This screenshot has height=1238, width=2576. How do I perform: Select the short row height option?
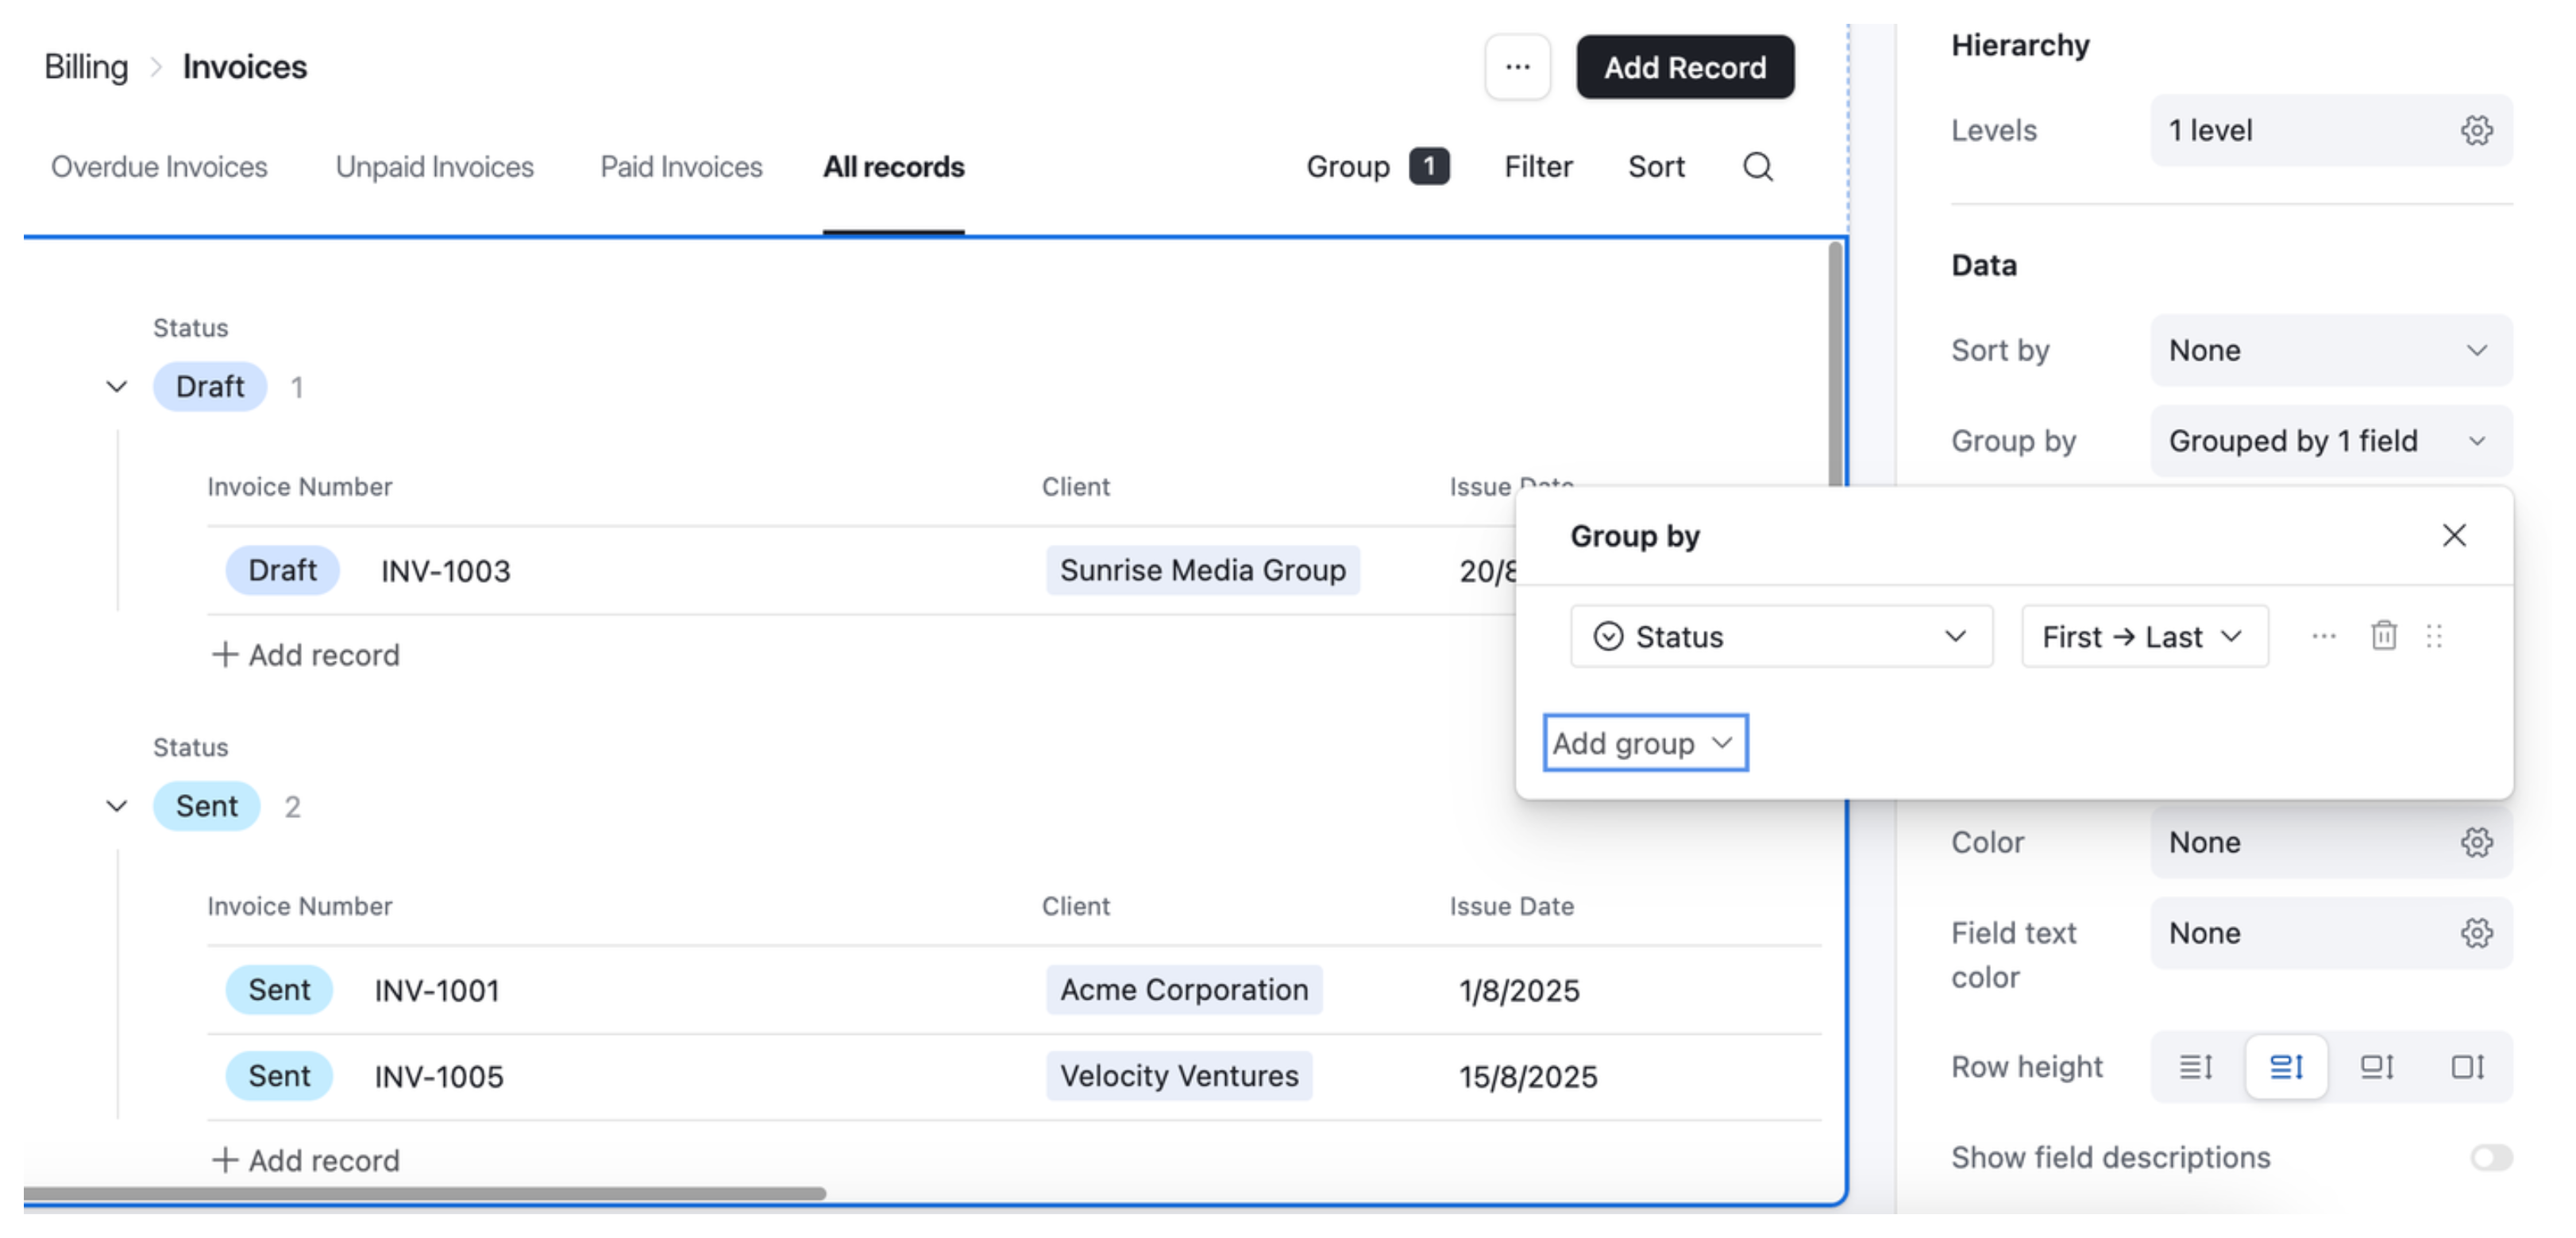click(x=2196, y=1067)
